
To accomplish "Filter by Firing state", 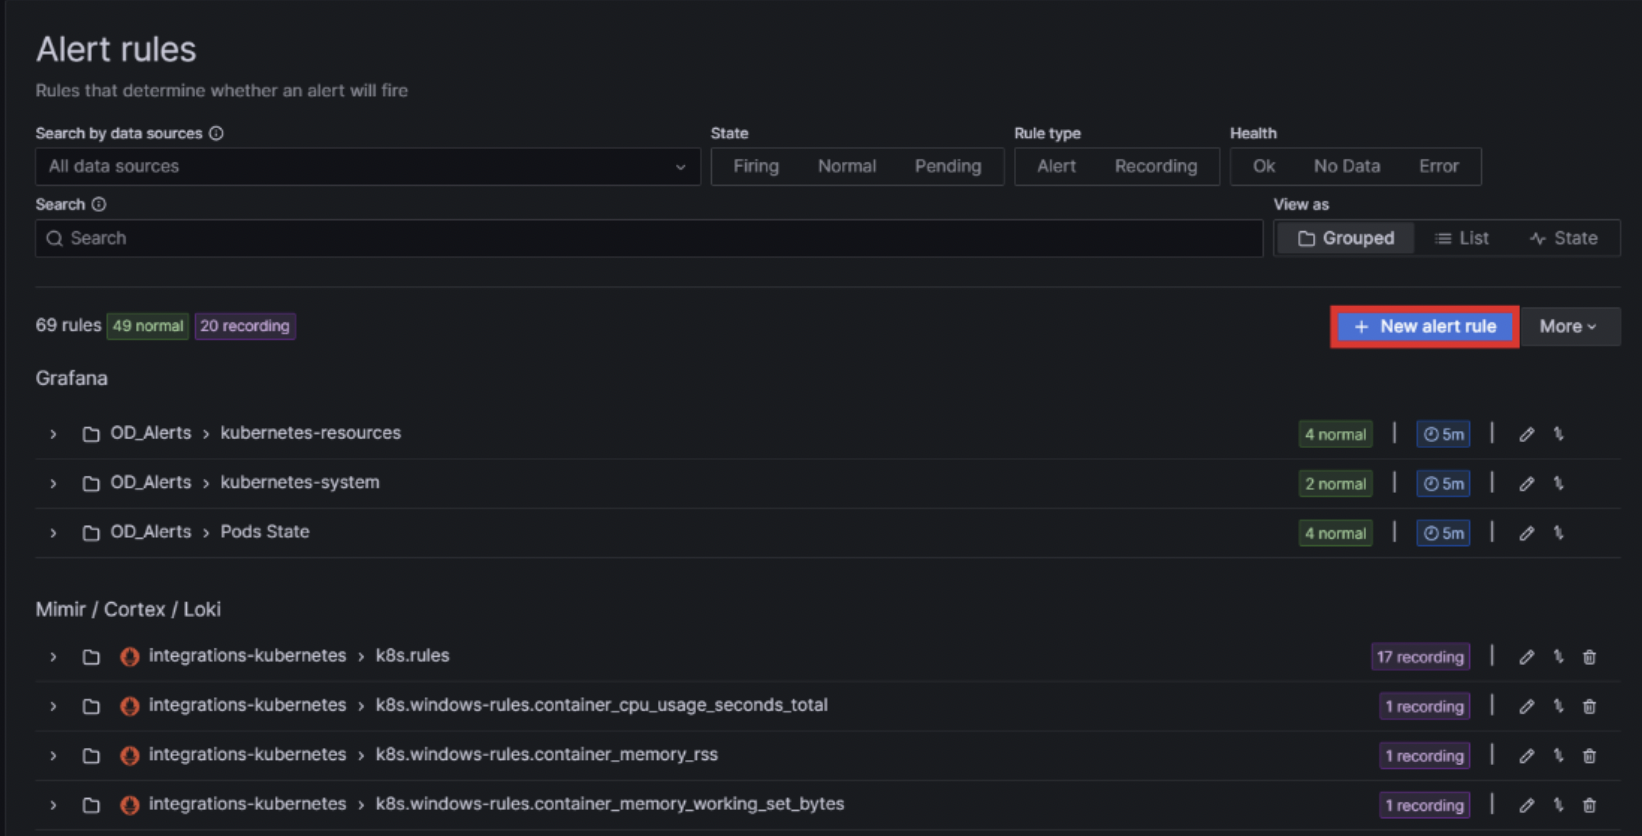I will 756,166.
